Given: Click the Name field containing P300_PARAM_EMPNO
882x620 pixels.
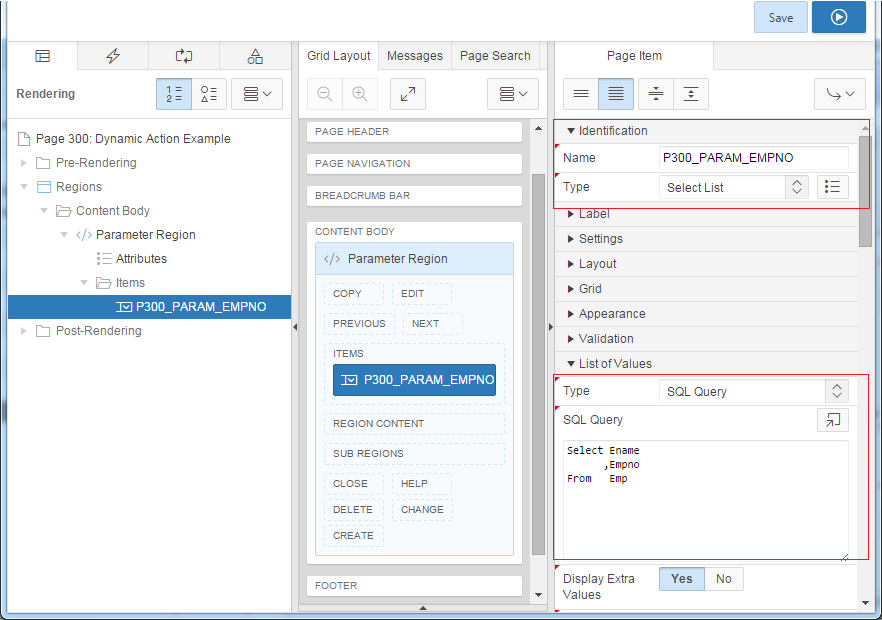Looking at the screenshot, I should click(754, 158).
